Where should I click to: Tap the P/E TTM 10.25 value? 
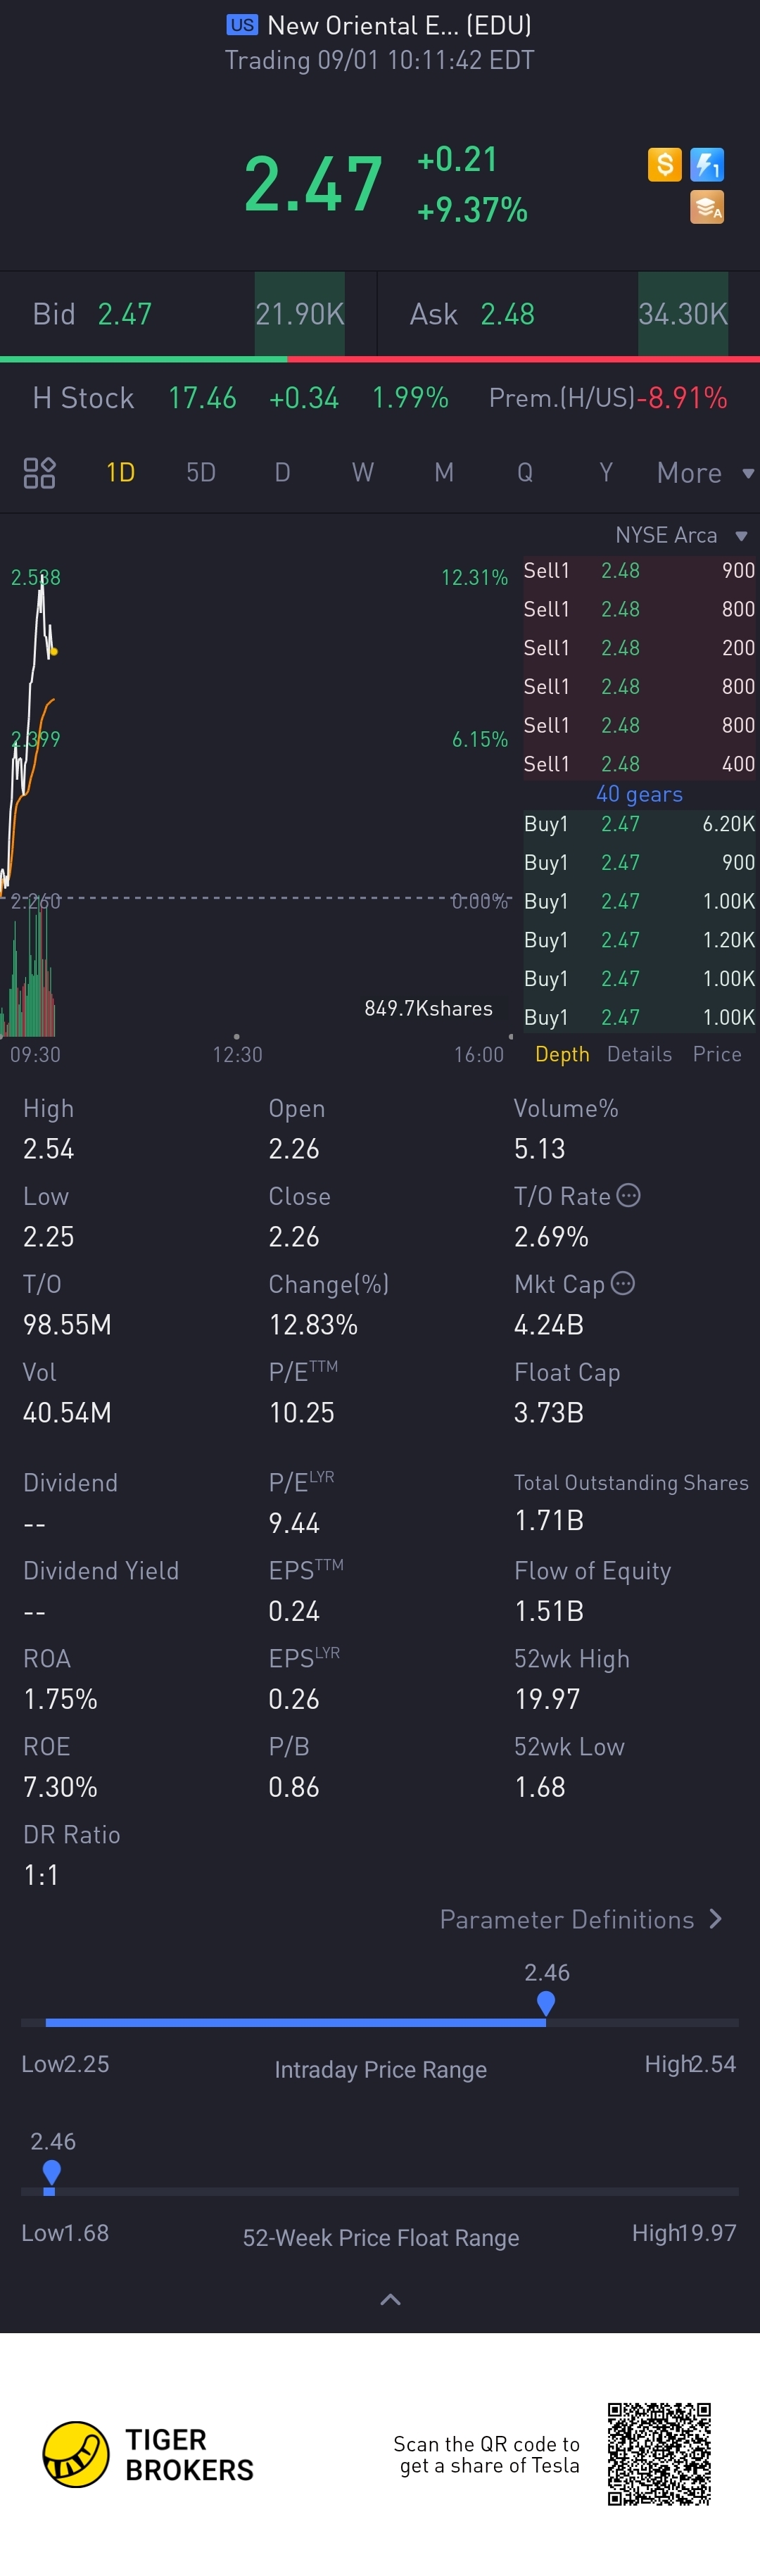pyautogui.click(x=301, y=1412)
